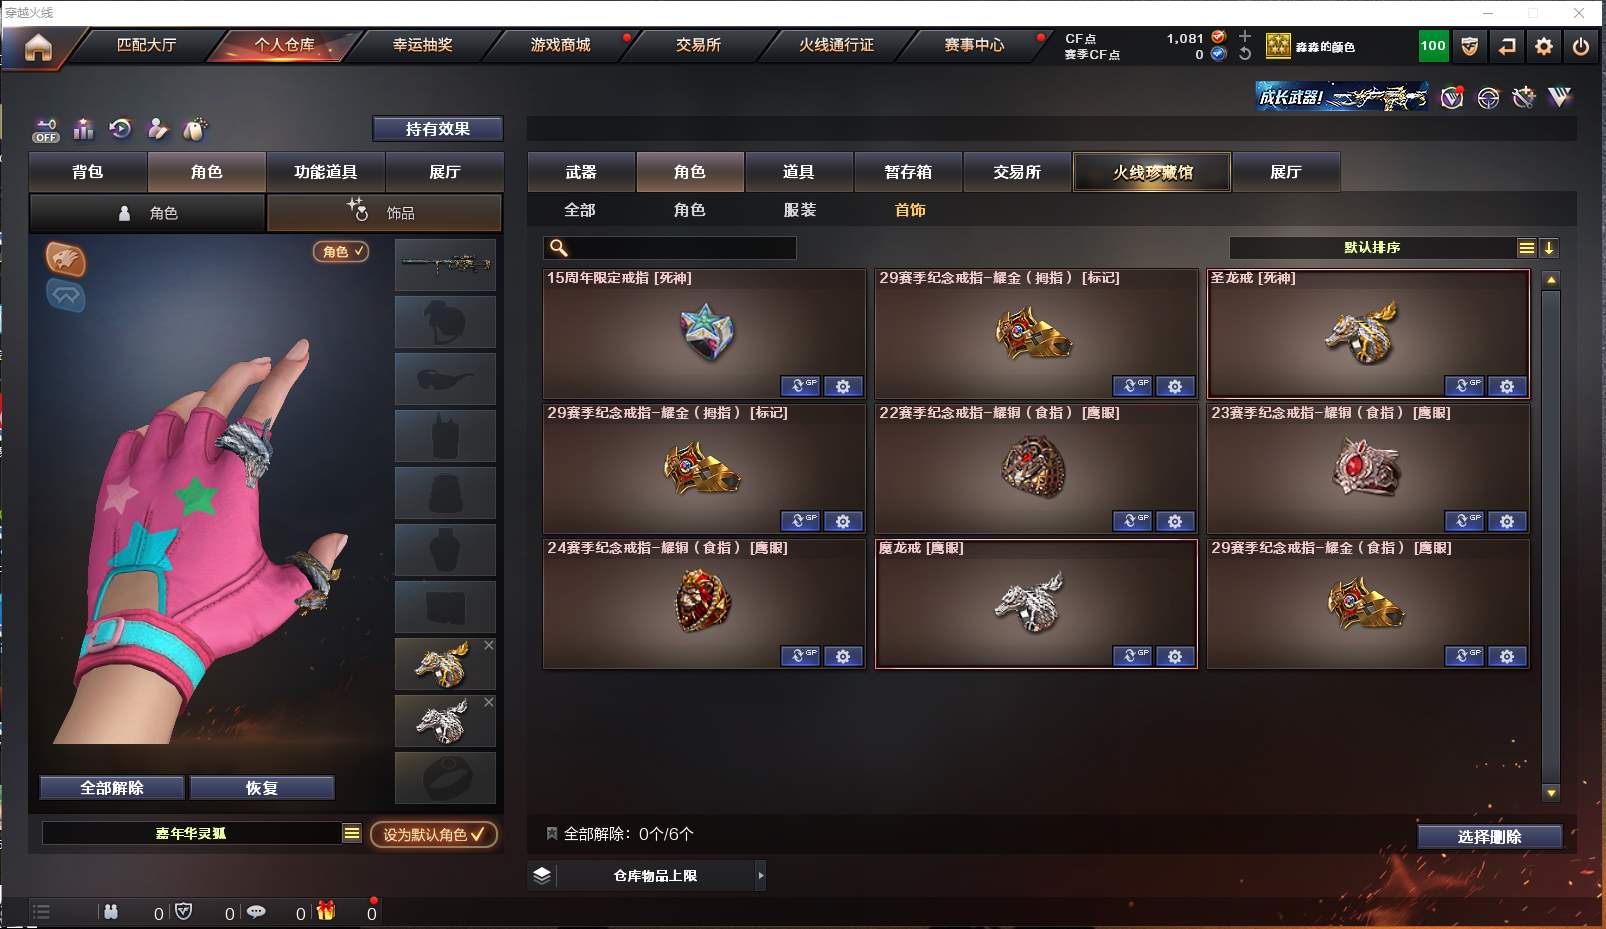Click the GP renew icon on 魔龙戒

(1132, 656)
